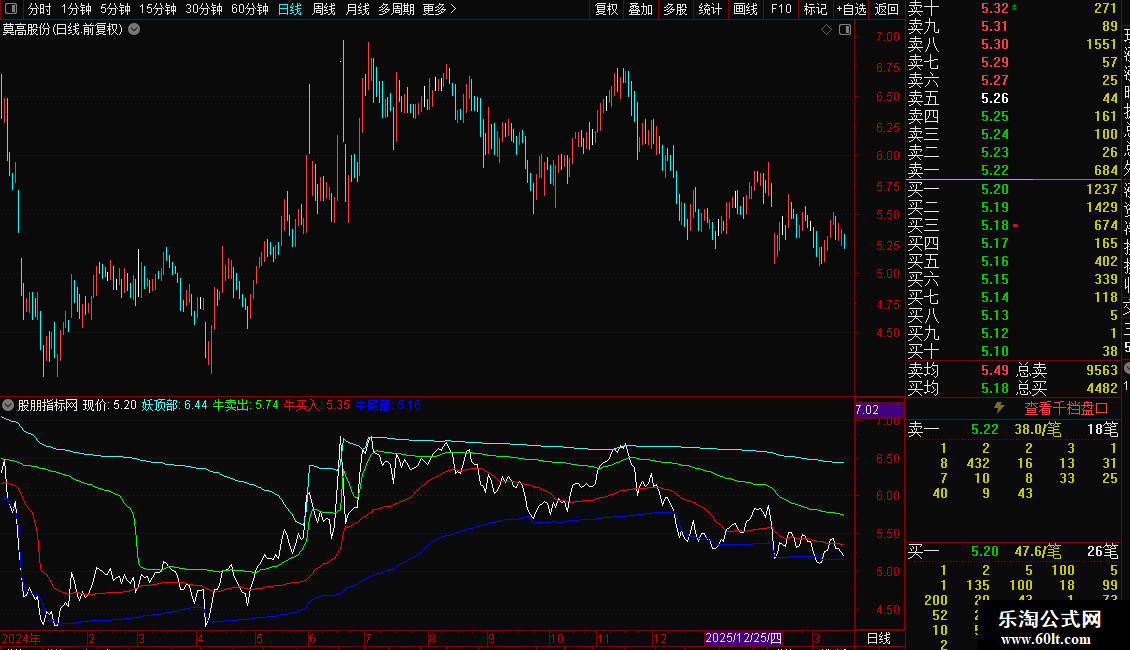Screen dimensions: 1130x650
Task: Select the 卖四 5.25 order row
Action: 1013,117
